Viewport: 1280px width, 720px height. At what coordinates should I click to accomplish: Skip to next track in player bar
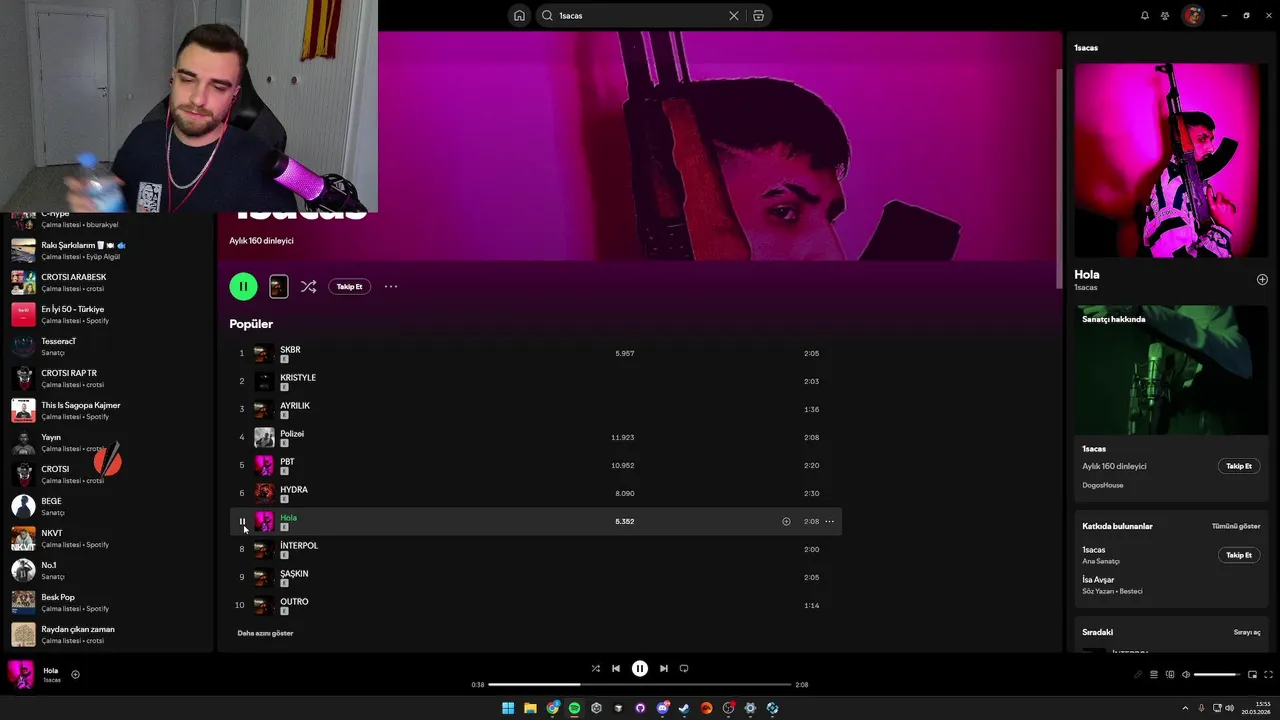coord(663,668)
